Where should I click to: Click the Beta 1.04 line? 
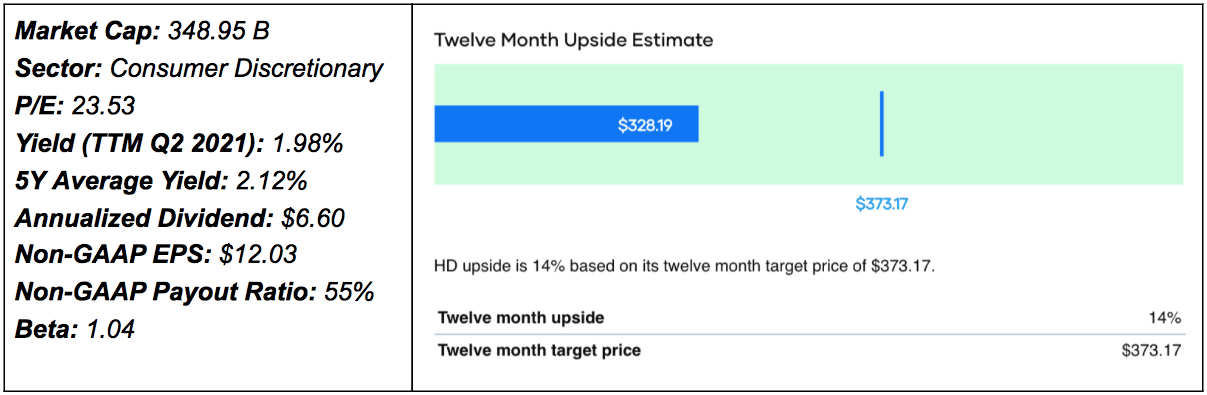pyautogui.click(x=75, y=328)
